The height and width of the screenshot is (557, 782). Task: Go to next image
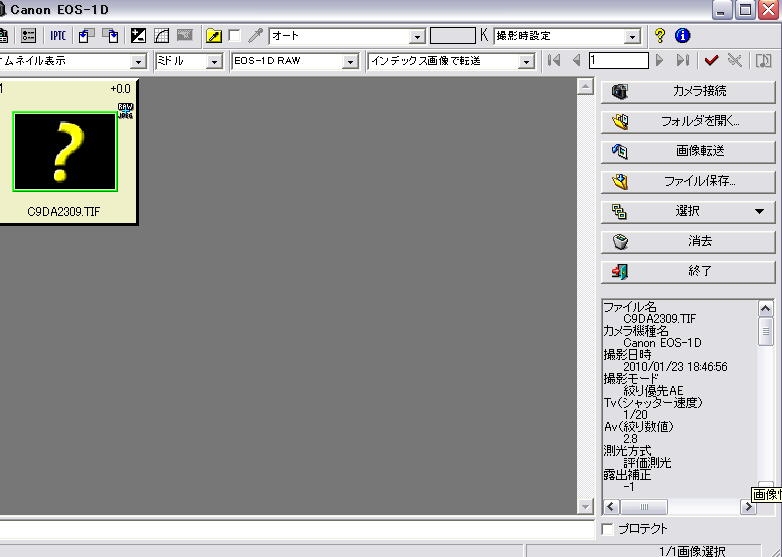point(660,60)
